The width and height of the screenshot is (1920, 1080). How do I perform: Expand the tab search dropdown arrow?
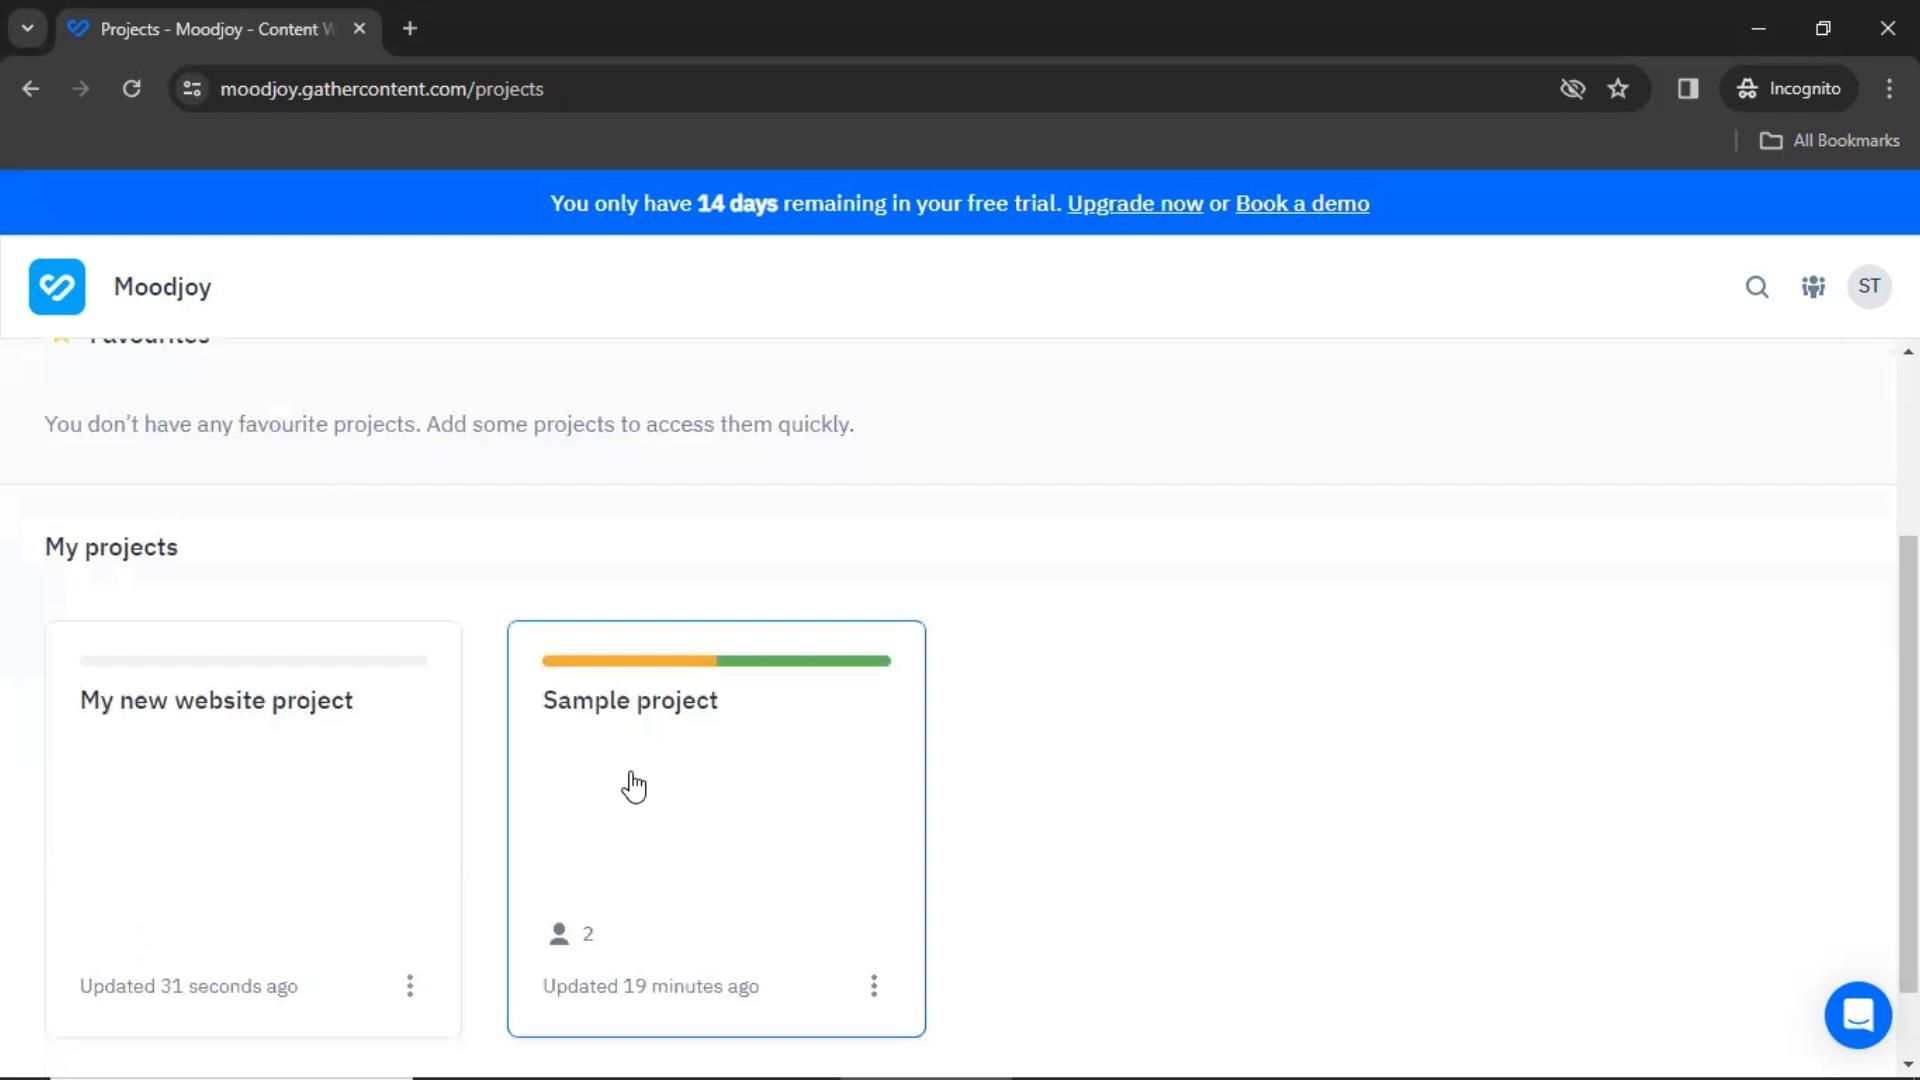(27, 28)
